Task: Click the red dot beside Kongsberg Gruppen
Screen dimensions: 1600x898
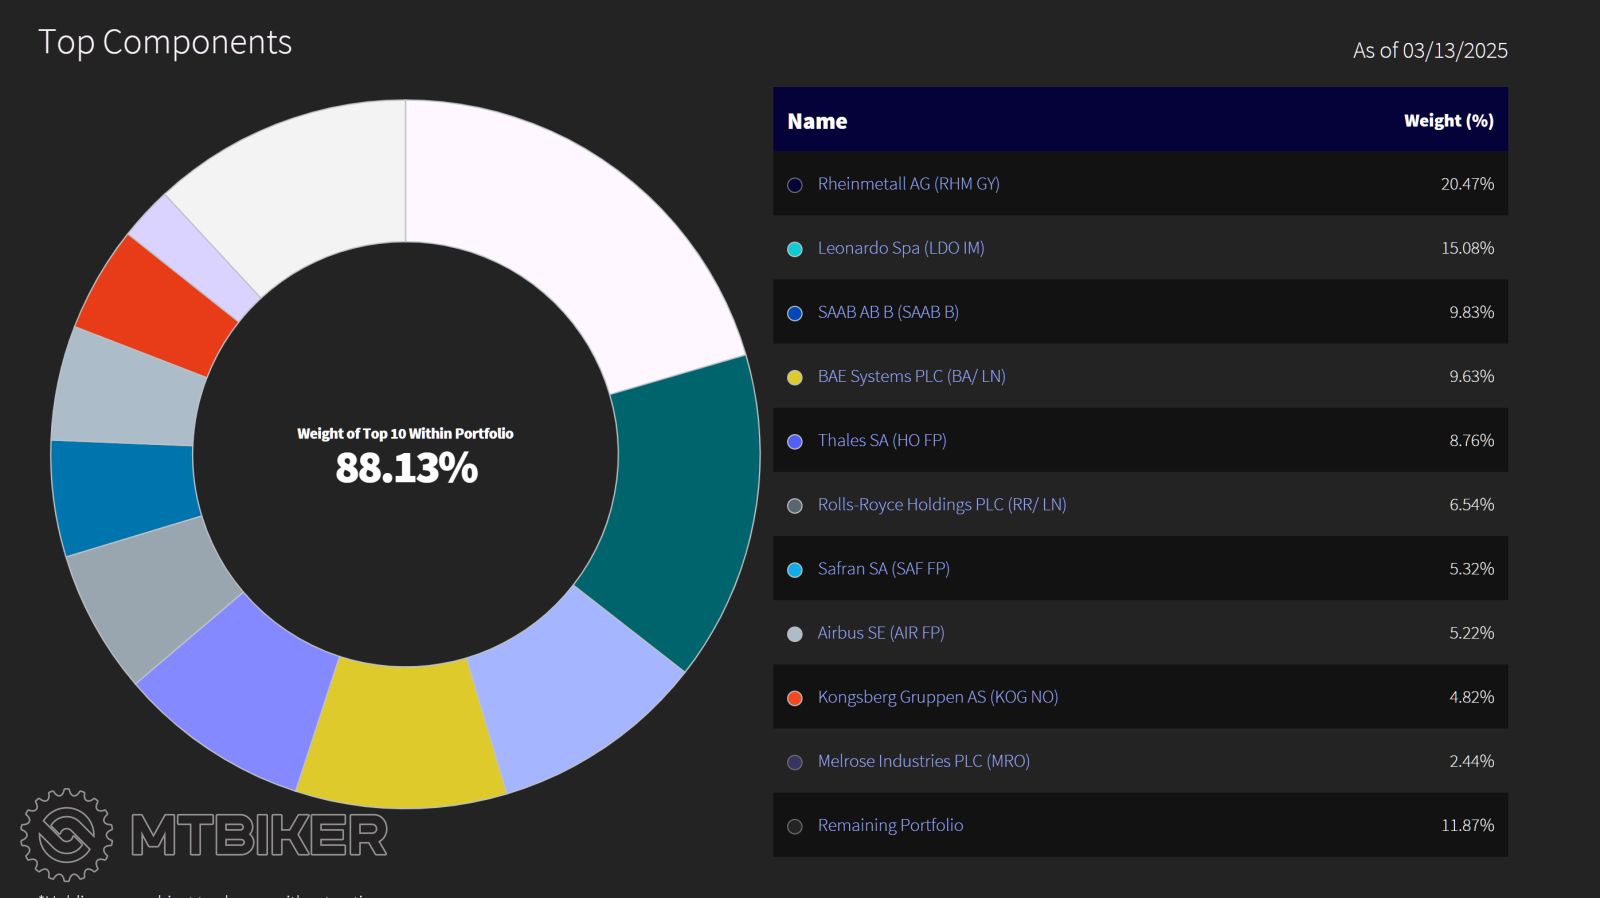Action: coord(795,698)
